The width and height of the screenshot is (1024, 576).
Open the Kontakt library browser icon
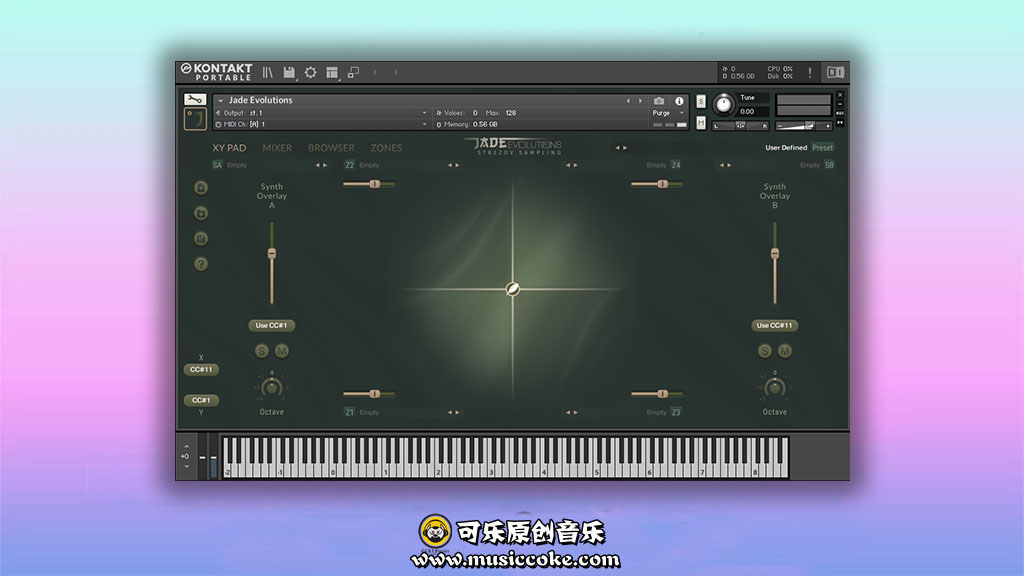point(268,72)
